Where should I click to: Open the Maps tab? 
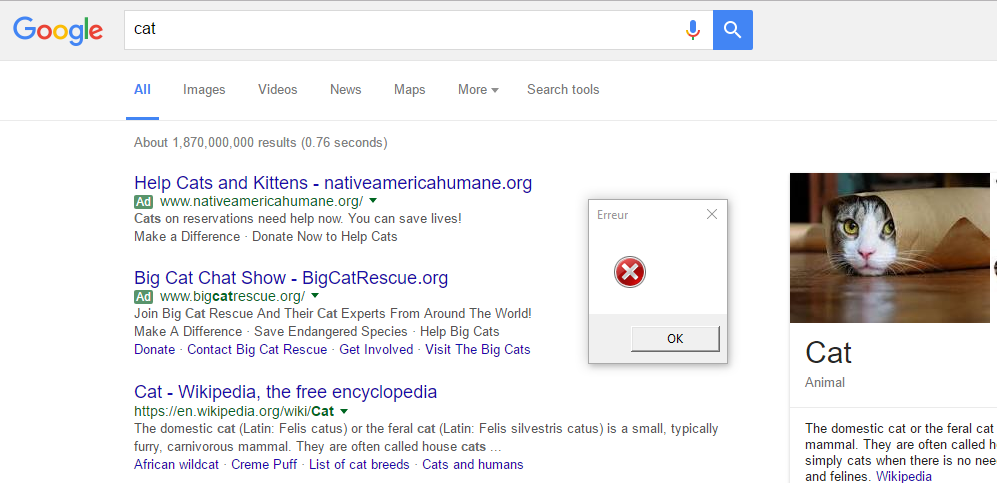pos(409,90)
